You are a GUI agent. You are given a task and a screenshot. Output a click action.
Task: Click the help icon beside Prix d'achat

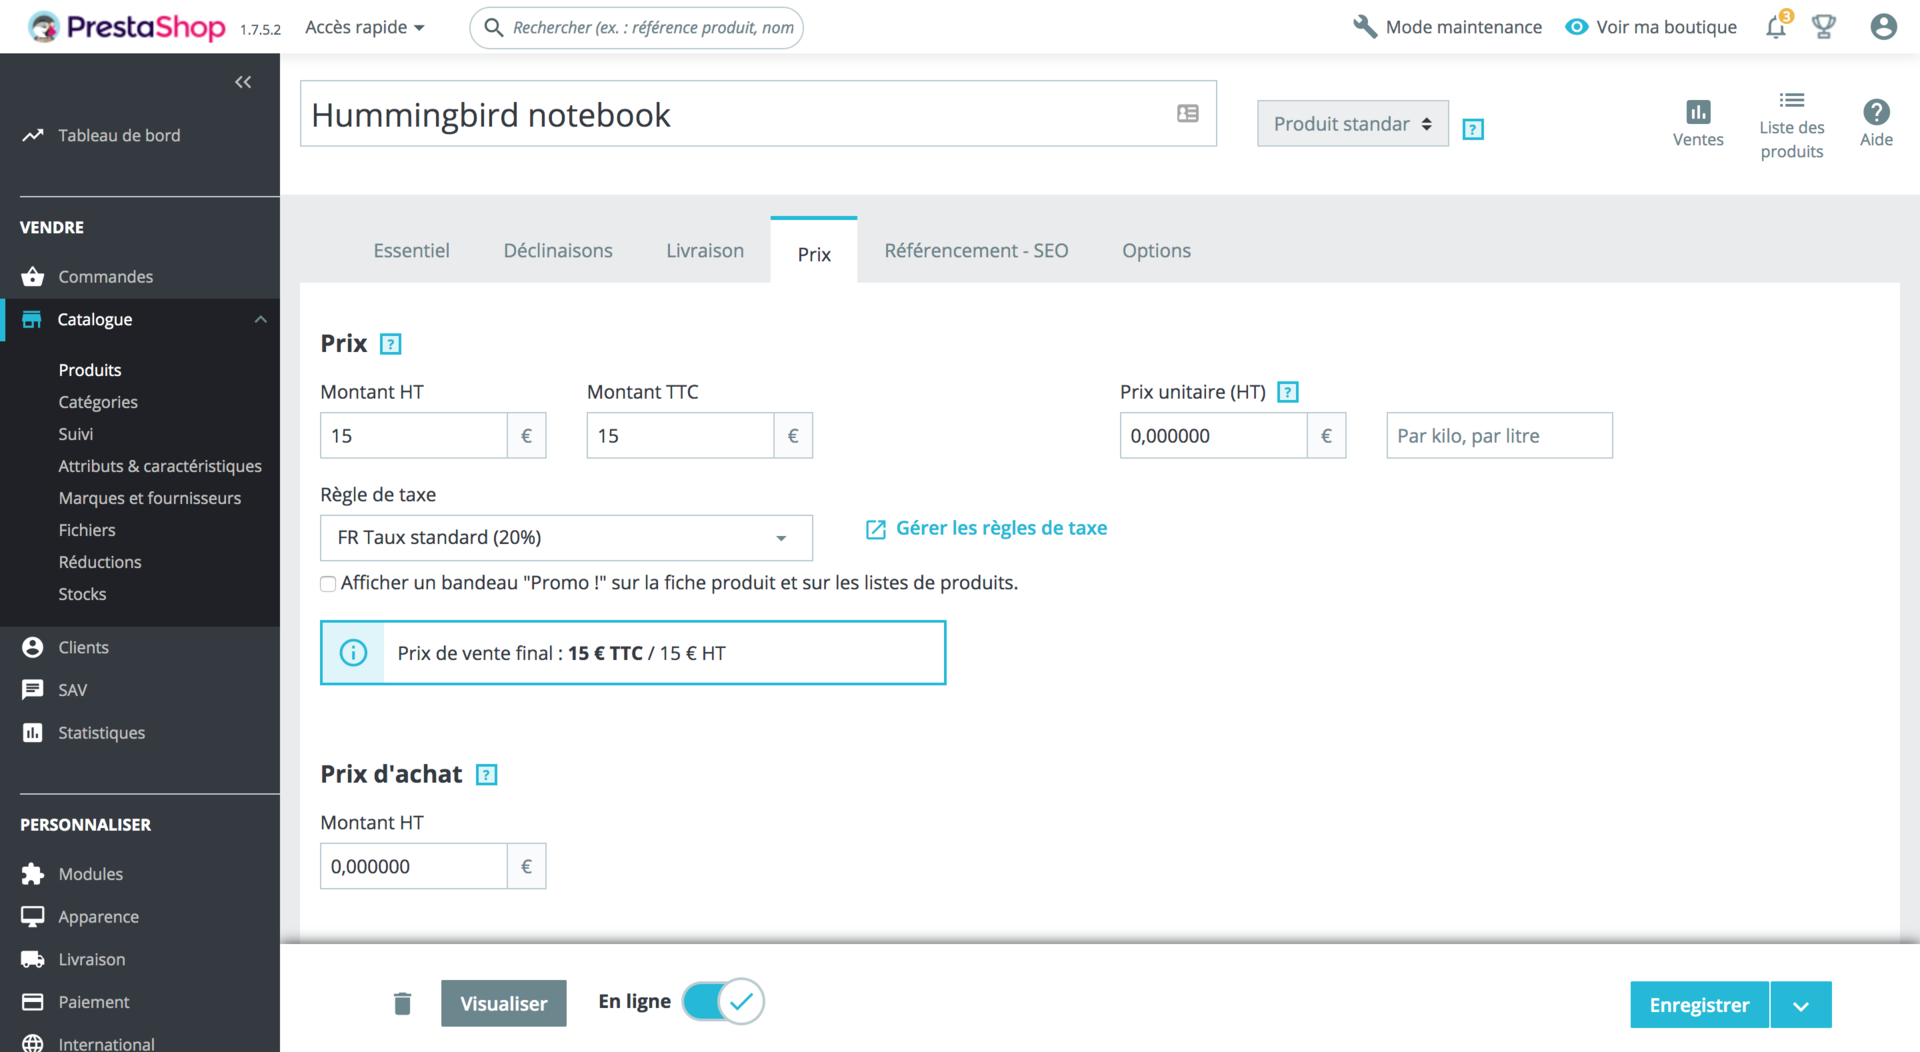coord(487,775)
